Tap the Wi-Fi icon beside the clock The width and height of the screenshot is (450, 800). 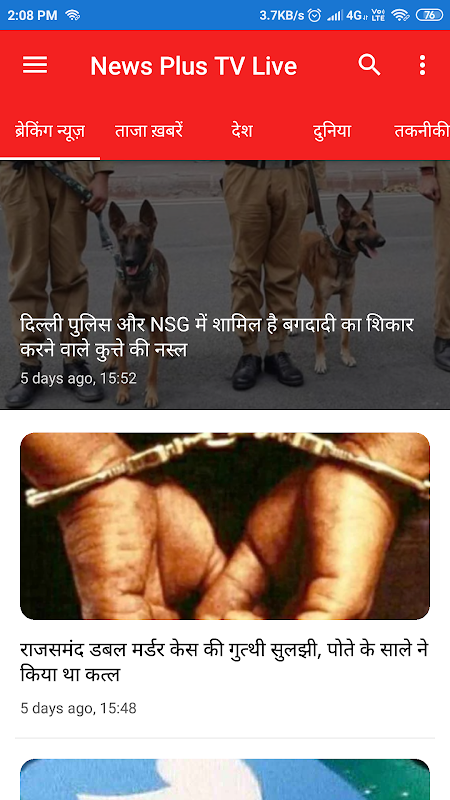pyautogui.click(x=72, y=15)
